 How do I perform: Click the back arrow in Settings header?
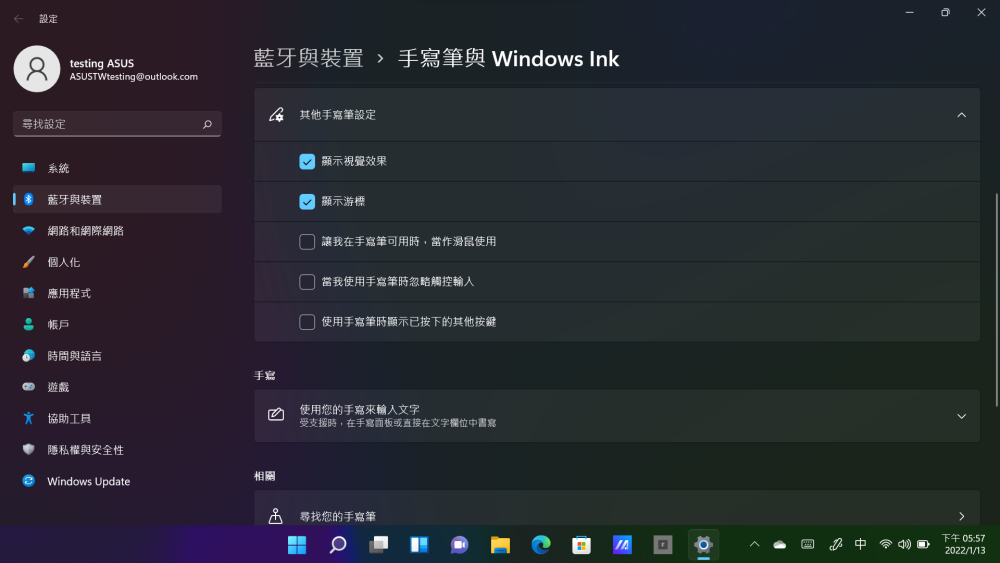[18, 19]
